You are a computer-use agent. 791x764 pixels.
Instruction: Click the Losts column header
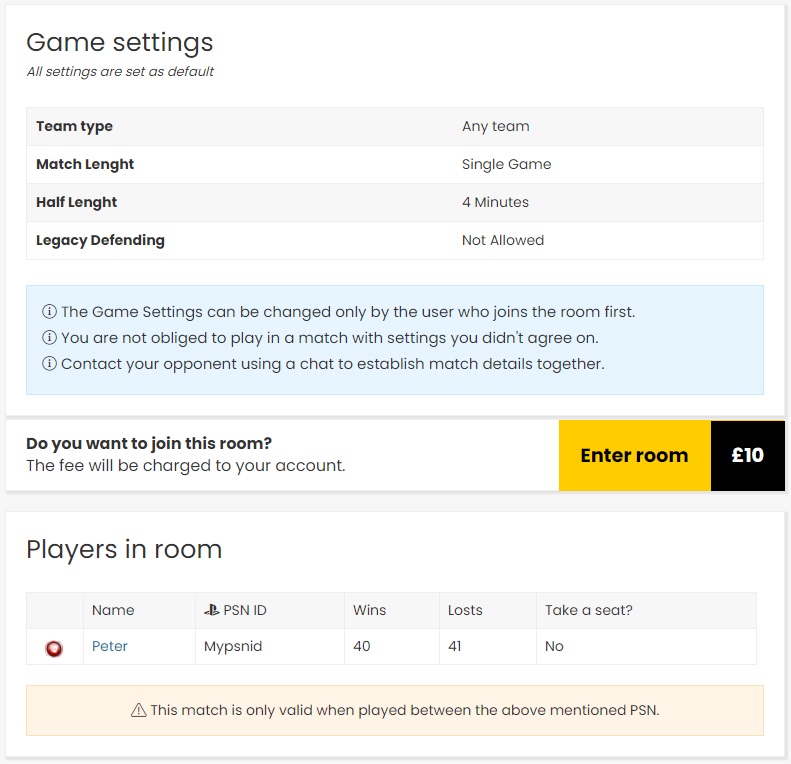465,610
